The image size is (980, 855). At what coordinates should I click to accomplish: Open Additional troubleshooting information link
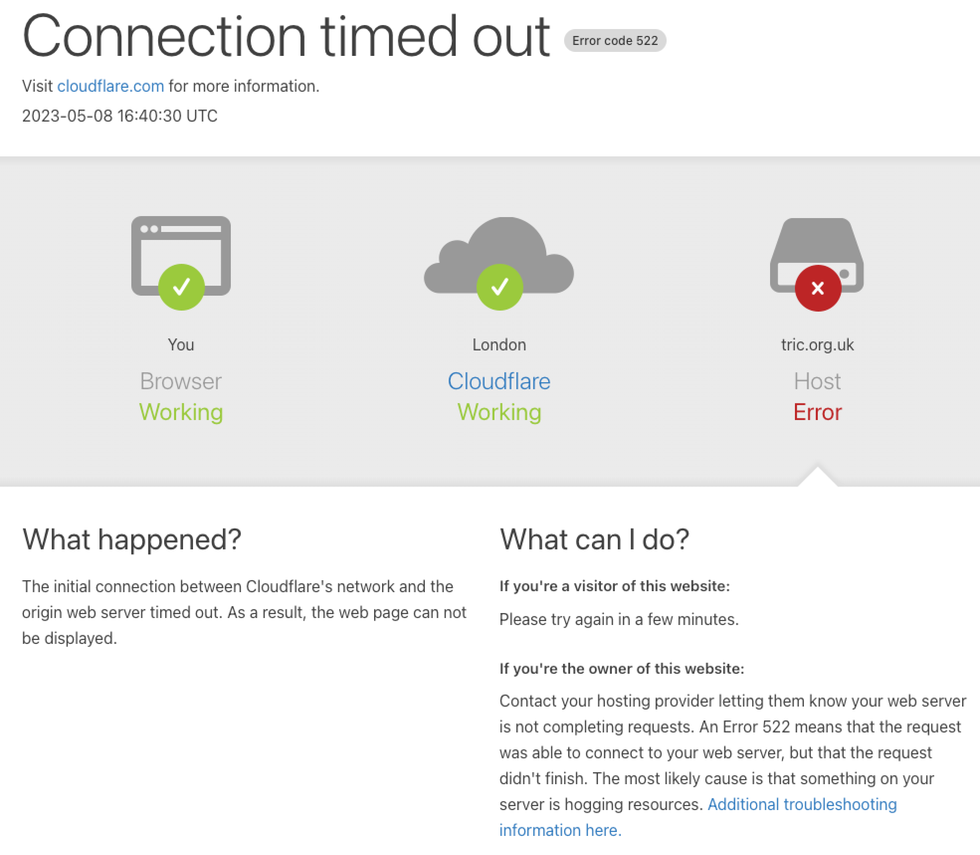[x=801, y=805]
